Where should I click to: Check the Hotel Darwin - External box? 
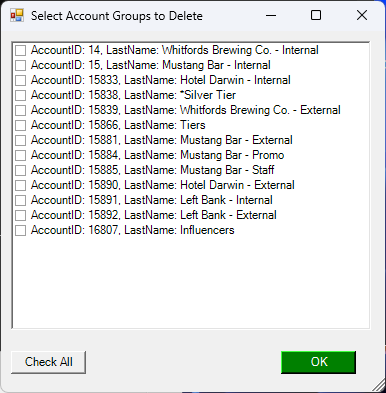(20, 185)
